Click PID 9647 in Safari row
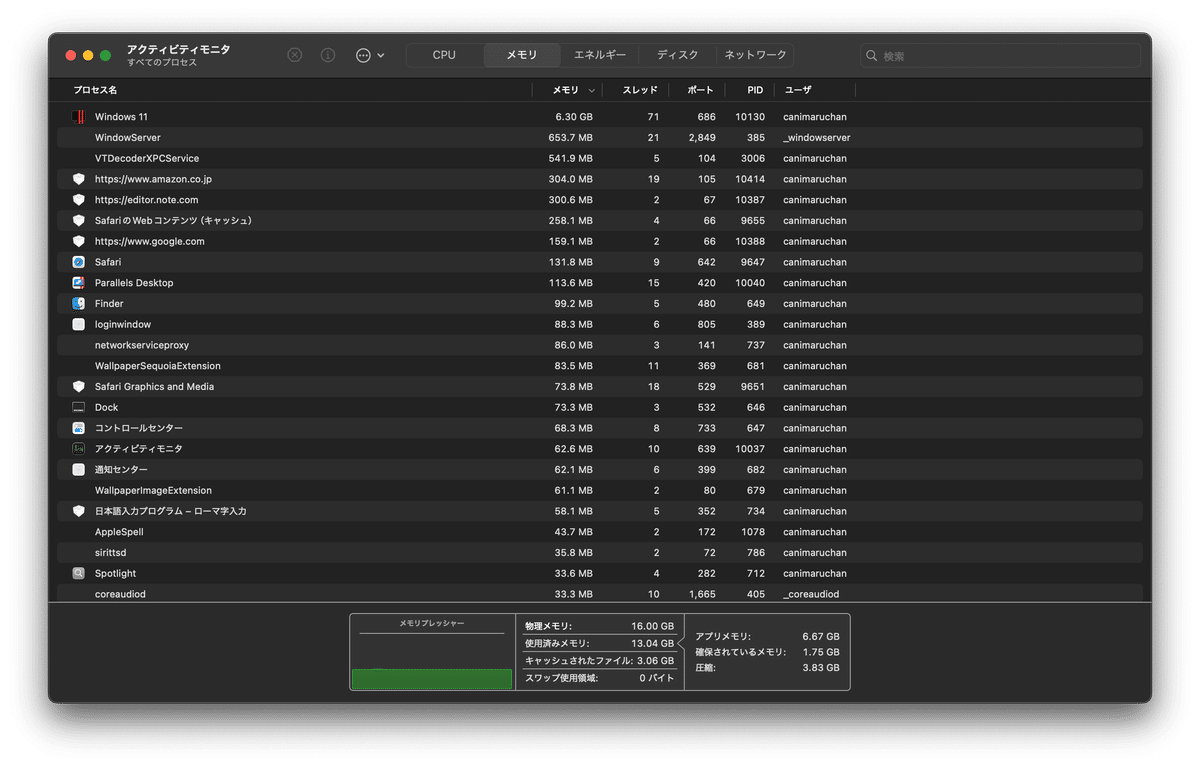1200x767 pixels. [753, 262]
